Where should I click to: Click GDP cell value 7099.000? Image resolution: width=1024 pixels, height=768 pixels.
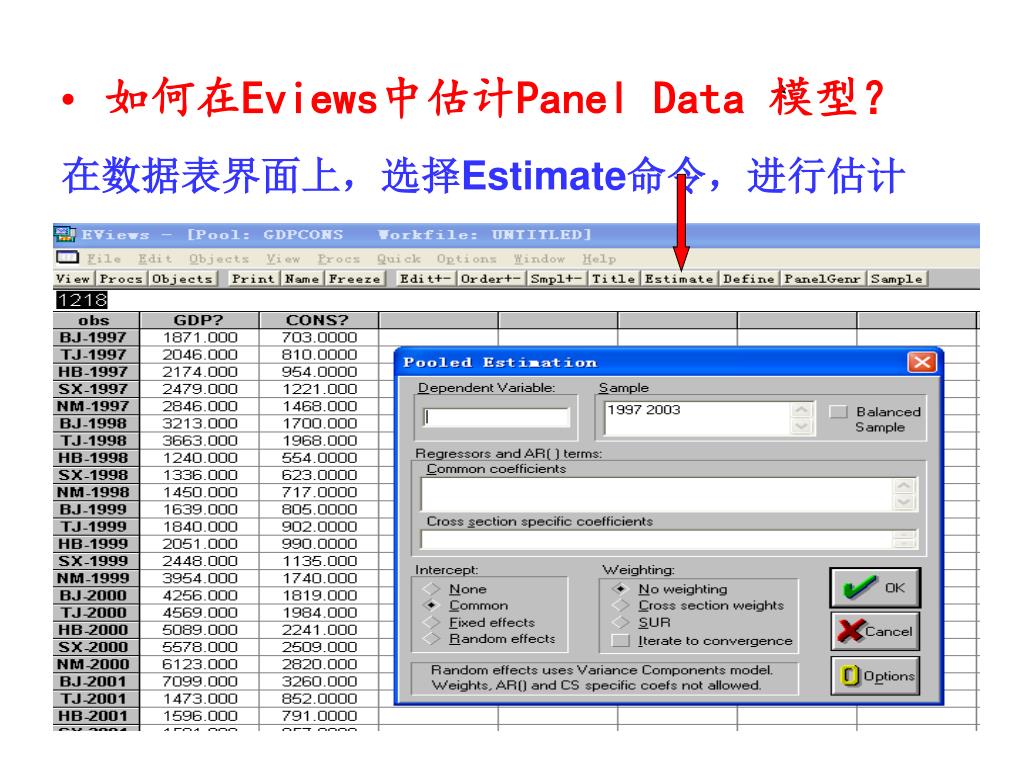point(199,681)
